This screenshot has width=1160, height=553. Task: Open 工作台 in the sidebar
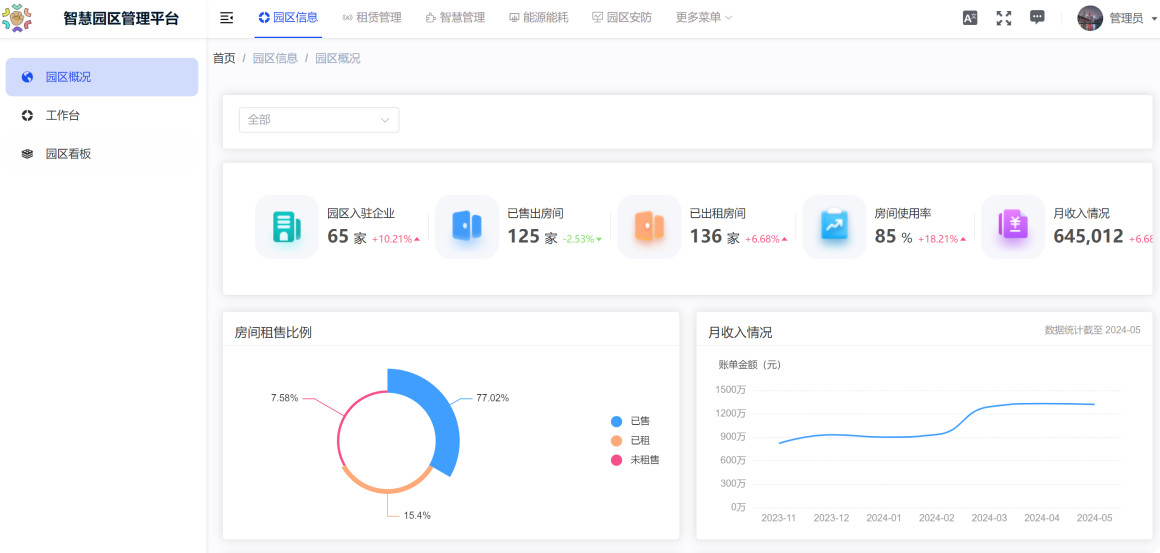(102, 115)
